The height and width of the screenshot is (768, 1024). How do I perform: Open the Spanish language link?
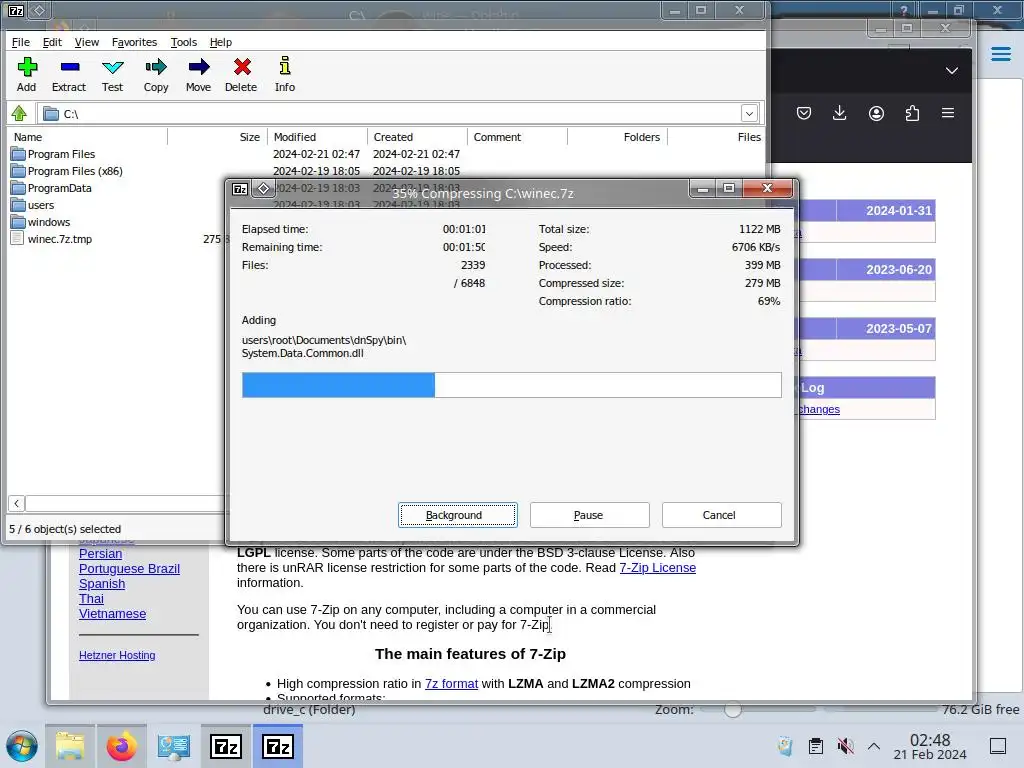coord(102,584)
